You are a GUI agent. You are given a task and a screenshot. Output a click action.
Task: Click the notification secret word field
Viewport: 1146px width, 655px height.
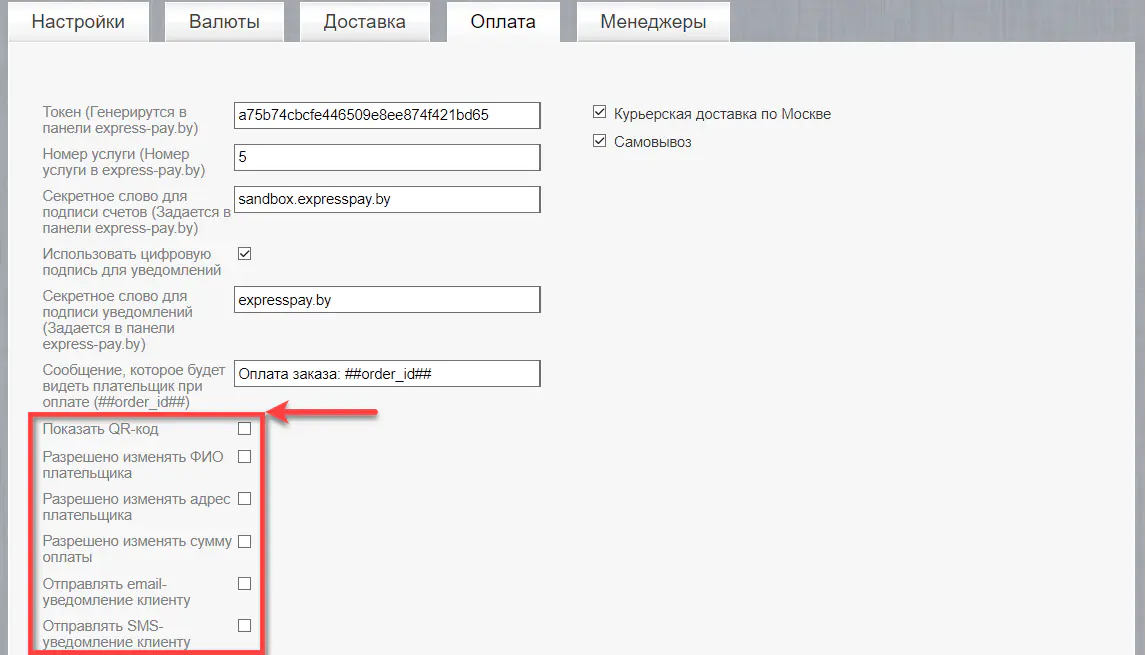coord(387,299)
